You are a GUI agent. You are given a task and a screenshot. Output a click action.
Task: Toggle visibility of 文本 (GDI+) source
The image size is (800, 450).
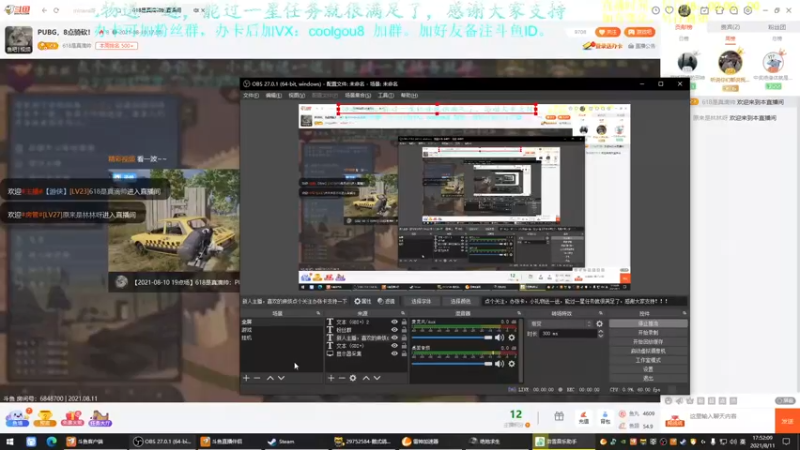point(394,345)
